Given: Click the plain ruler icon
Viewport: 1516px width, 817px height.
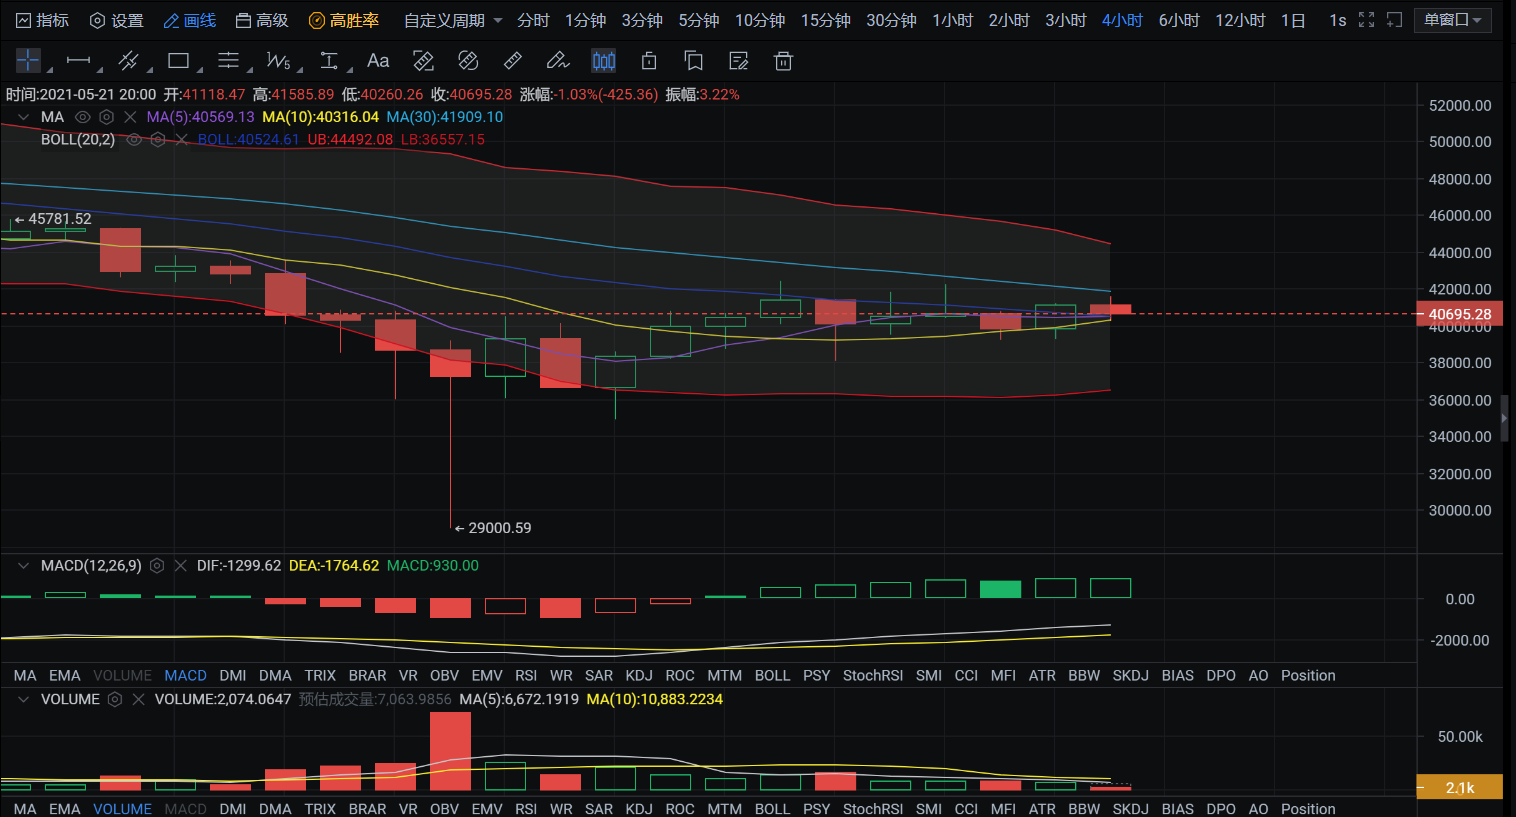Looking at the screenshot, I should 513,61.
